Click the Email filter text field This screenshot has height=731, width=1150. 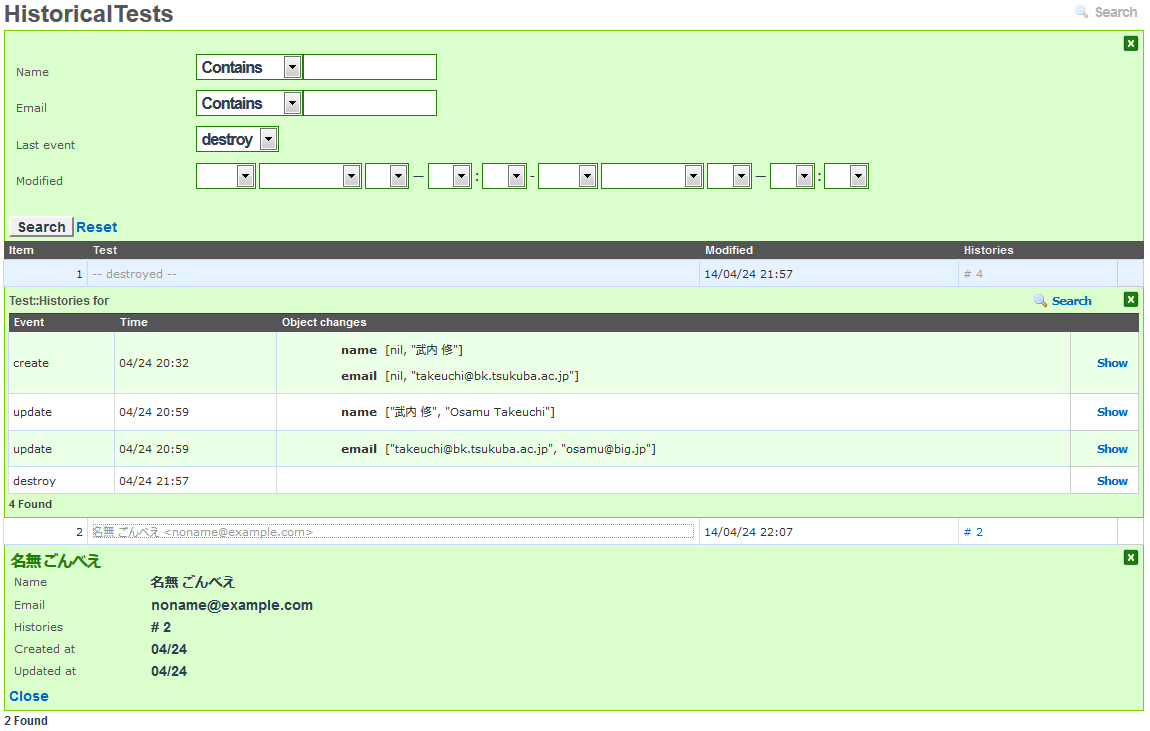point(370,103)
